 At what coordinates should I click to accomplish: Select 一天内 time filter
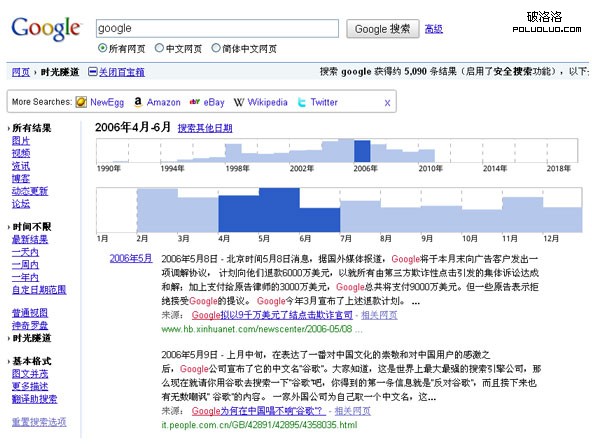25,252
